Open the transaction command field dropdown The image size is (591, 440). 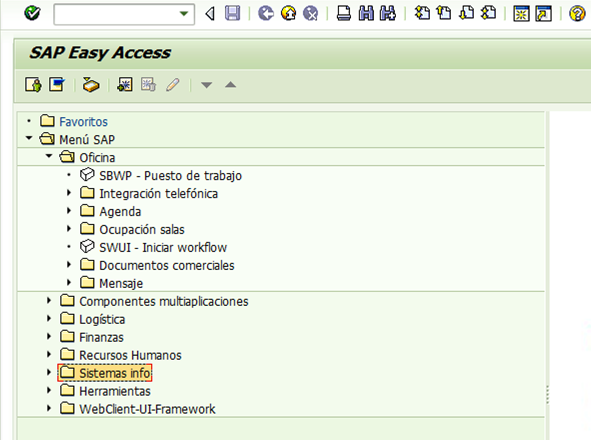184,14
